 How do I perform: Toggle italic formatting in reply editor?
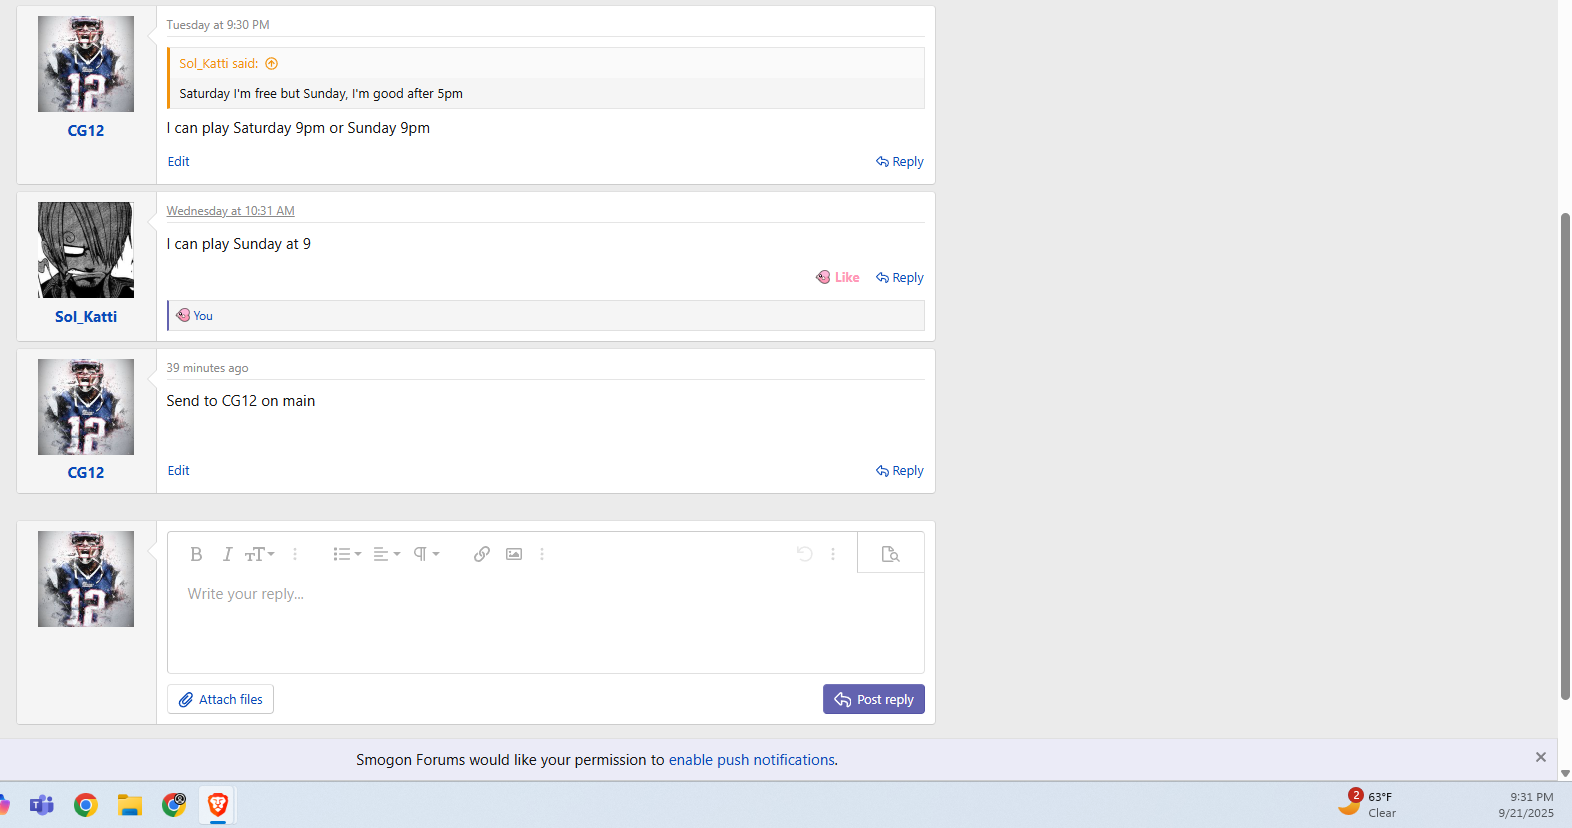[227, 554]
